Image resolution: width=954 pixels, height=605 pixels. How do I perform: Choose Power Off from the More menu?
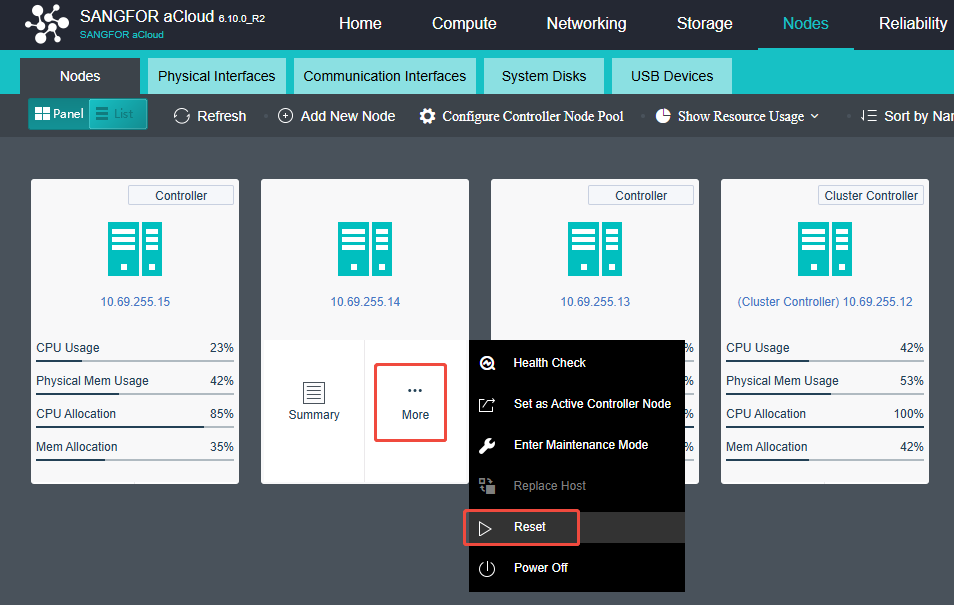[577, 568]
